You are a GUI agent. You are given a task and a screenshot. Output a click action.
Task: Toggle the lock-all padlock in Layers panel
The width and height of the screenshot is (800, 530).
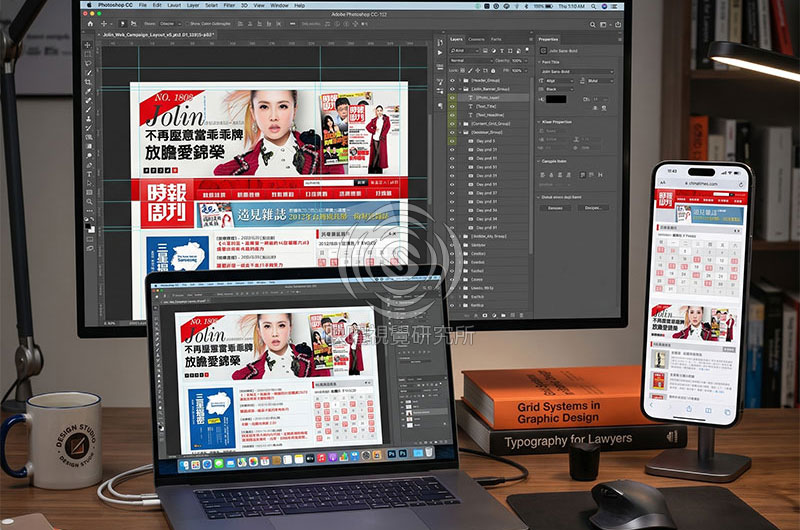(493, 70)
